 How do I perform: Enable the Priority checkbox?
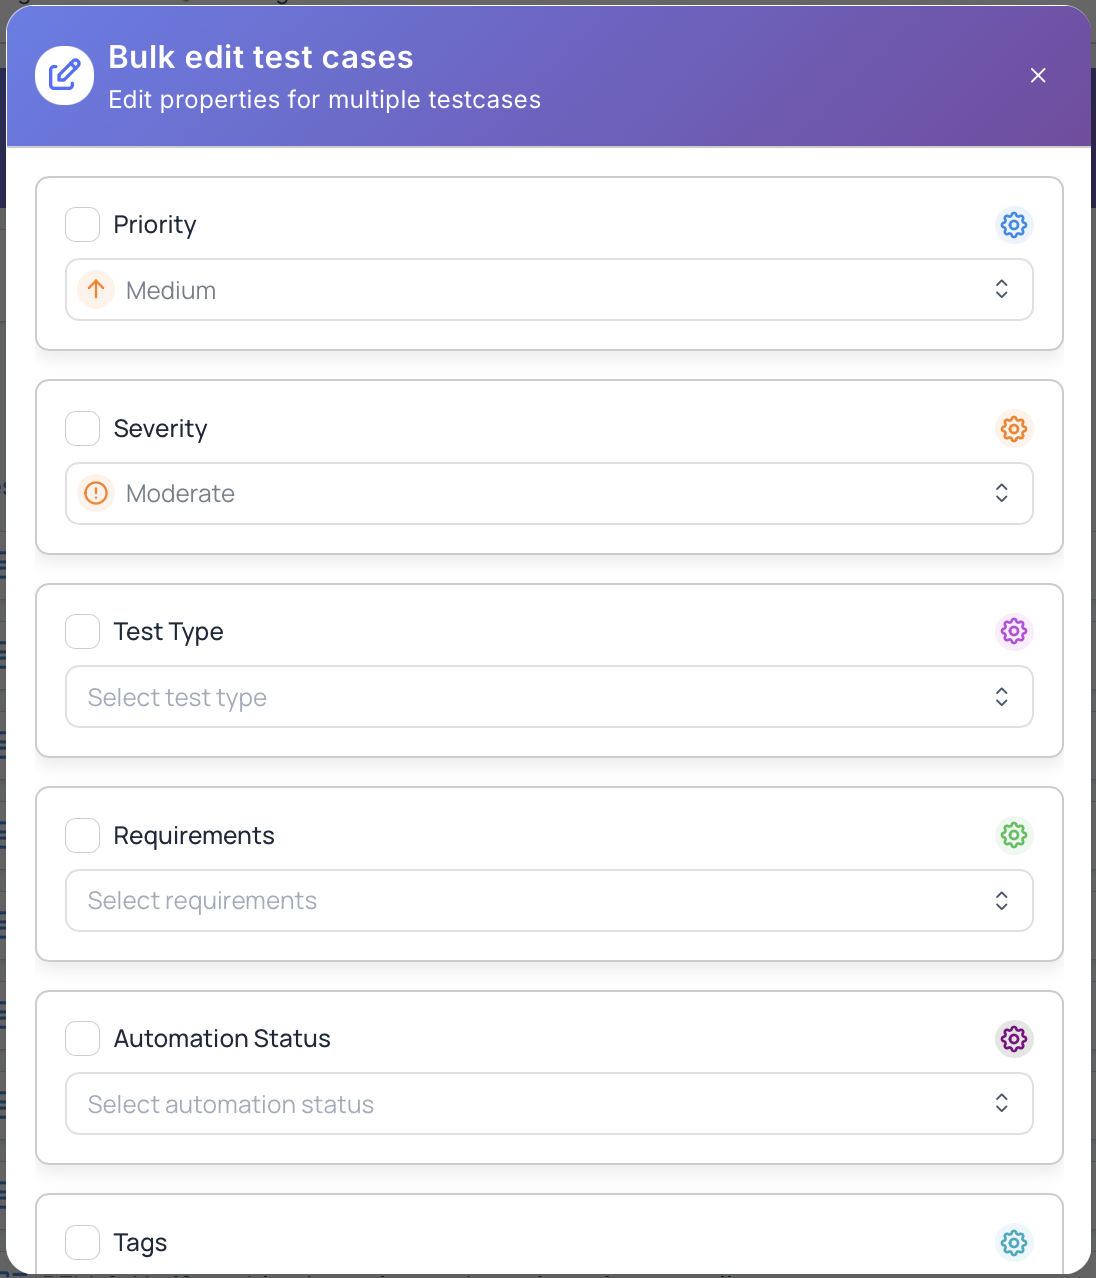(x=82, y=224)
